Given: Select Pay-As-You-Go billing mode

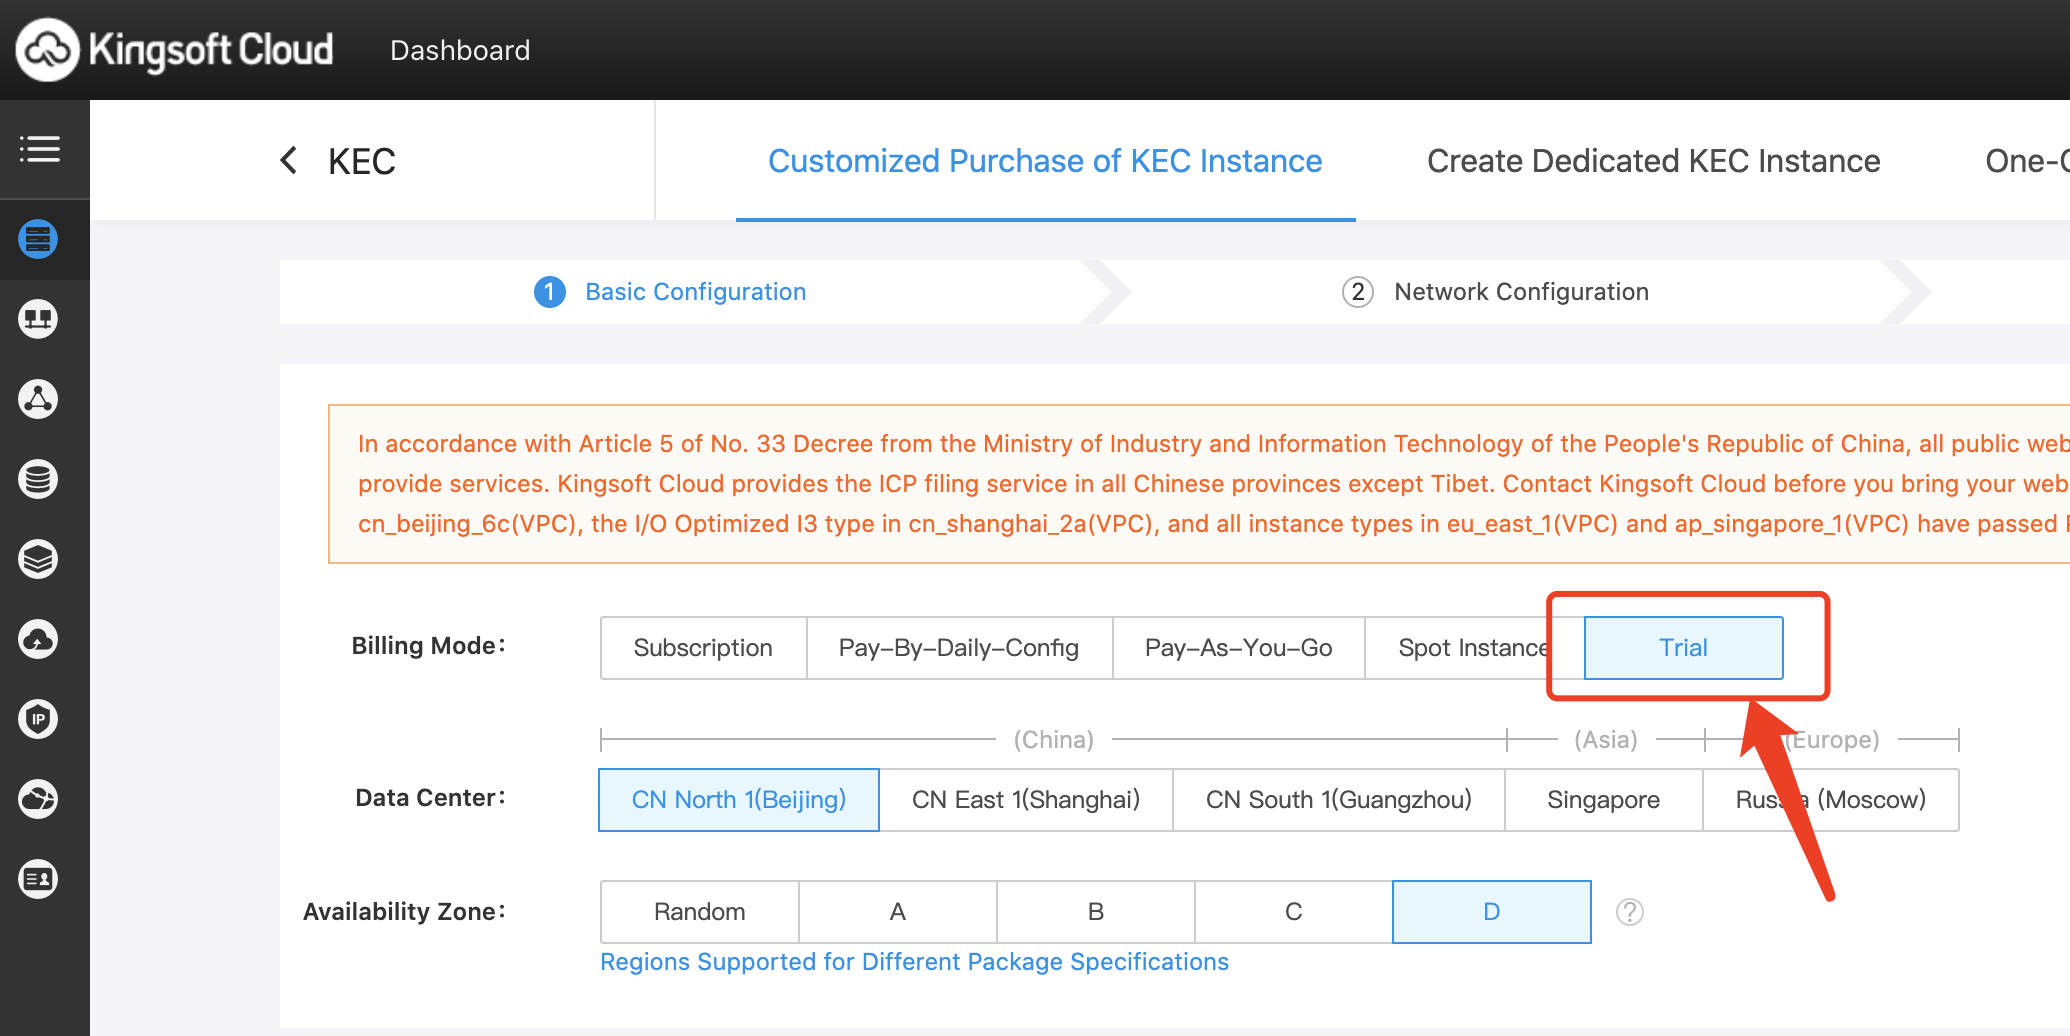Looking at the screenshot, I should coord(1238,648).
